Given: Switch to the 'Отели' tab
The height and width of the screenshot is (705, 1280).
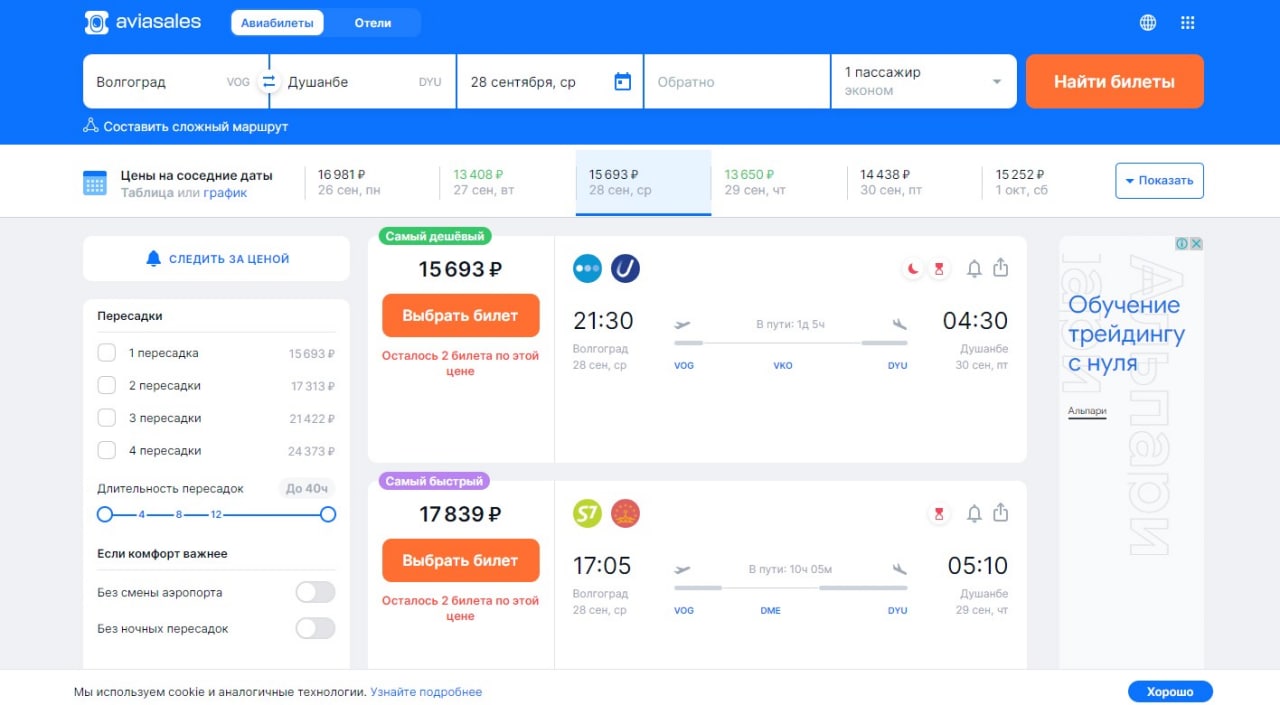Looking at the screenshot, I should click(372, 23).
